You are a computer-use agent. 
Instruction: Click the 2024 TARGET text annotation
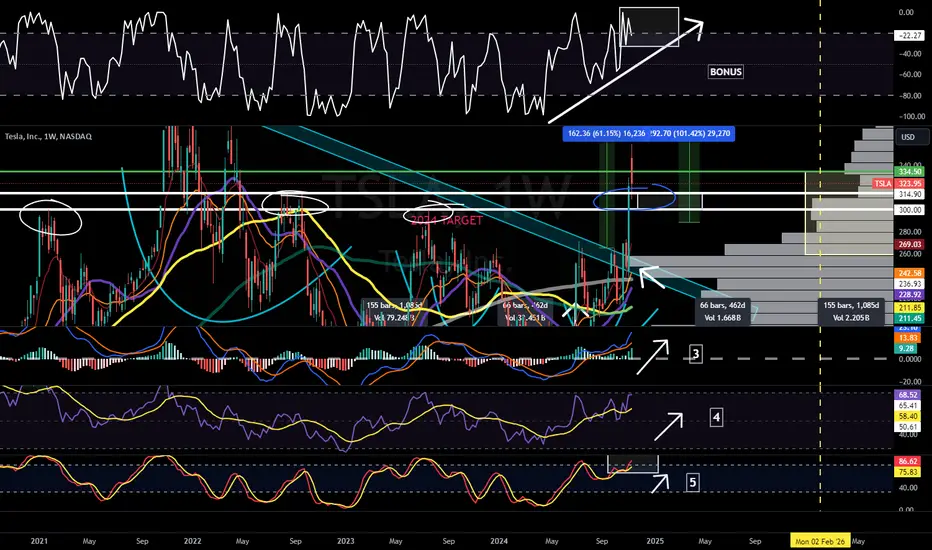coord(447,221)
